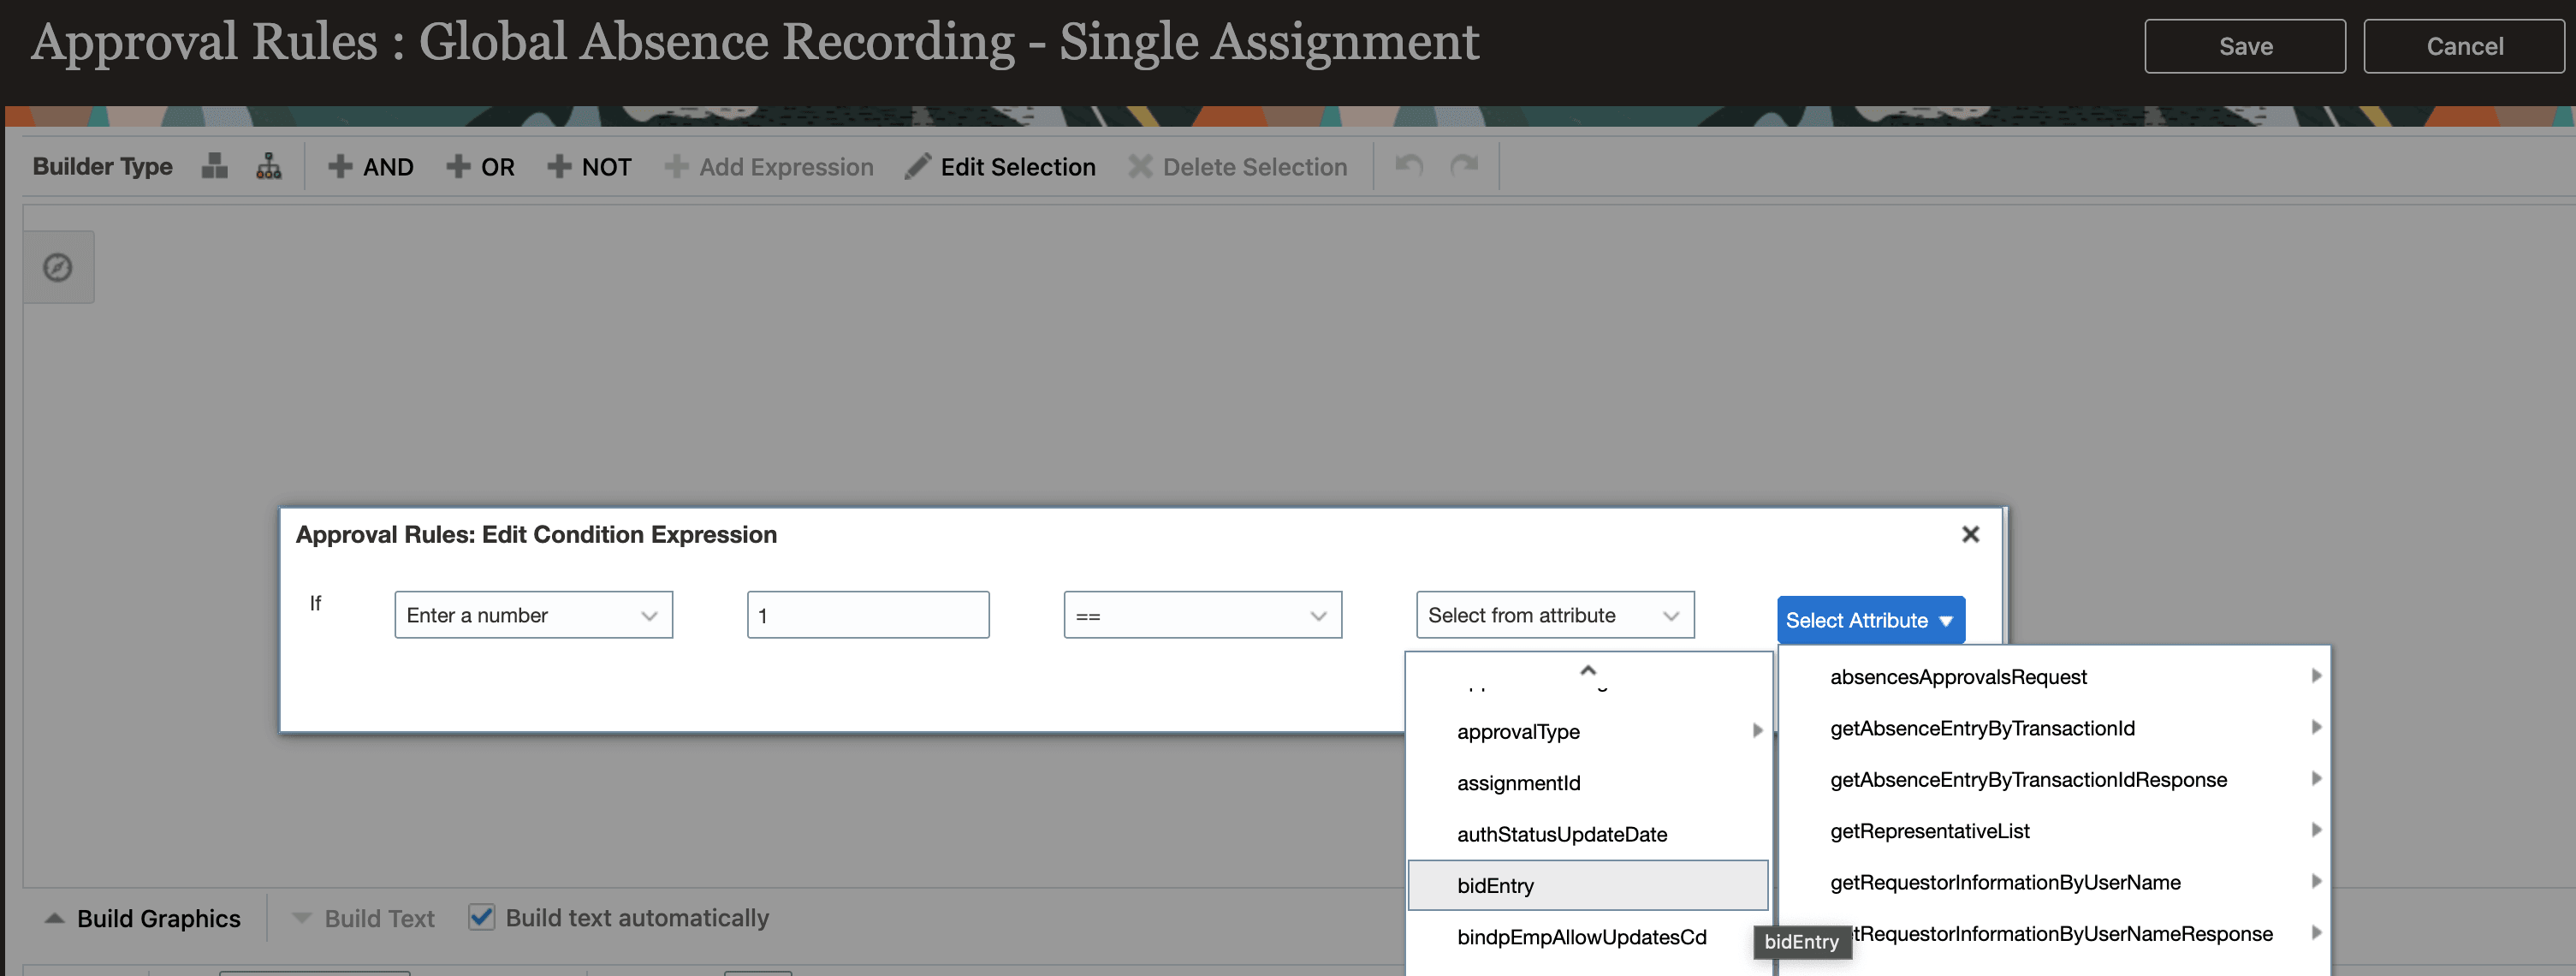This screenshot has height=976, width=2576.
Task: Open the Select Attribute dropdown
Action: 1869,620
